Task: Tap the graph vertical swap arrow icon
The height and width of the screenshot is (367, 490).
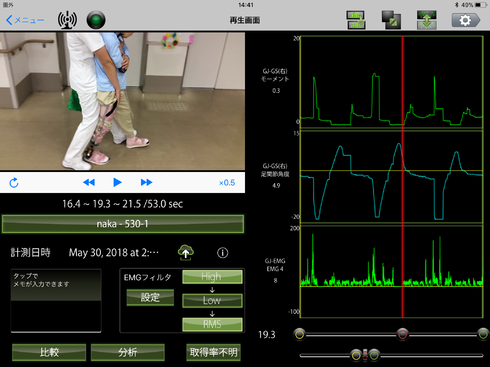Action: 427,20
